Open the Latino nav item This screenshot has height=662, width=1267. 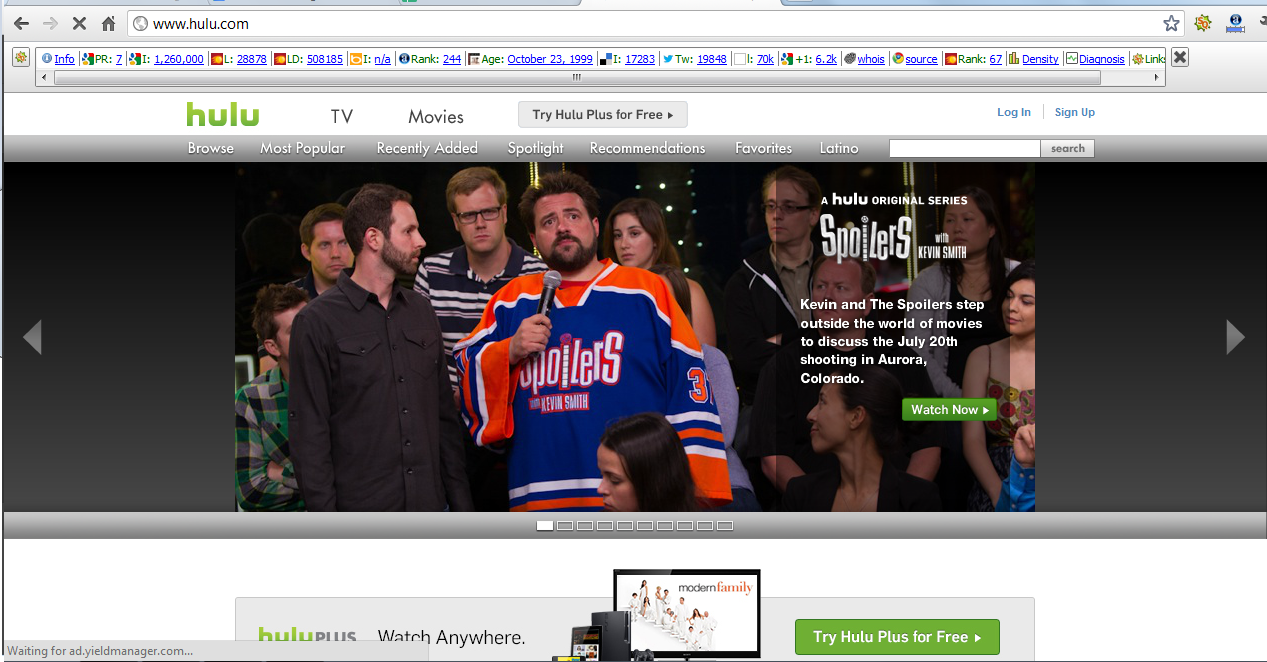pos(839,148)
